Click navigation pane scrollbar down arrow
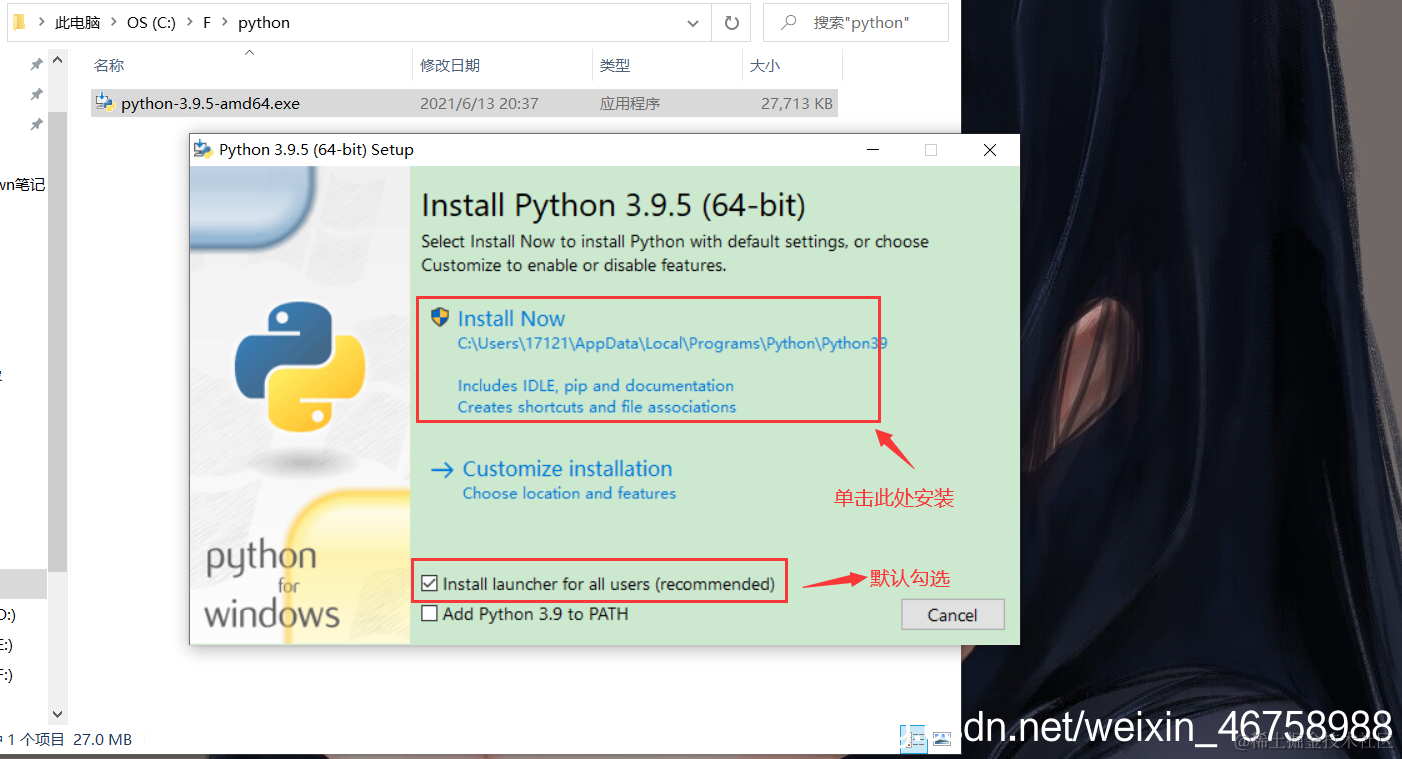Viewport: 1402px width, 759px height. pyautogui.click(x=57, y=714)
